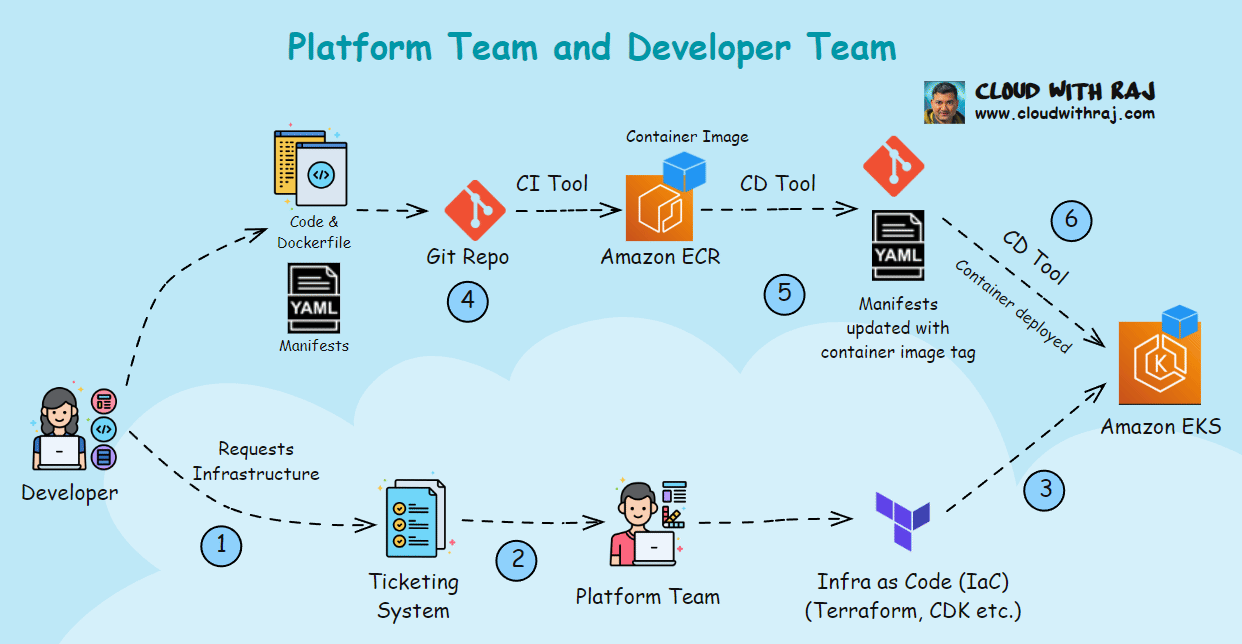The height and width of the screenshot is (644, 1242).
Task: Select the 'Container deployed' slanted label
Action: click(x=1013, y=306)
